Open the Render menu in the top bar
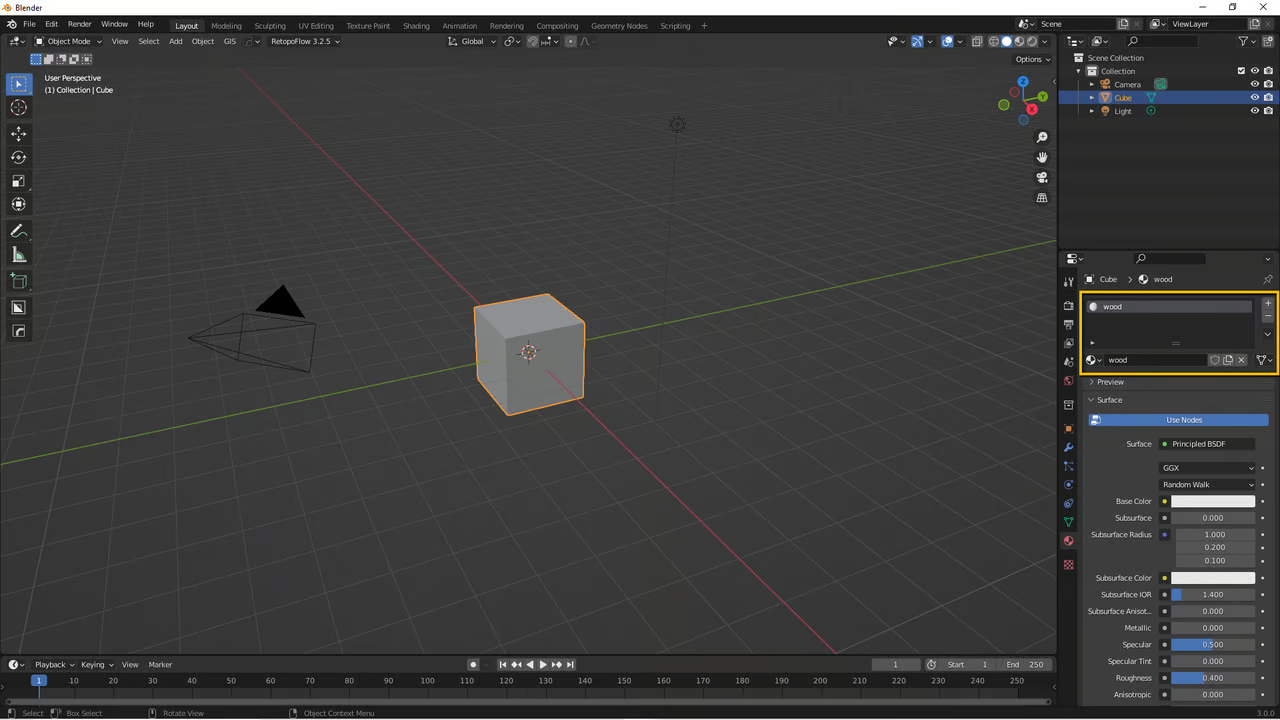Image resolution: width=1280 pixels, height=720 pixels. coord(79,24)
